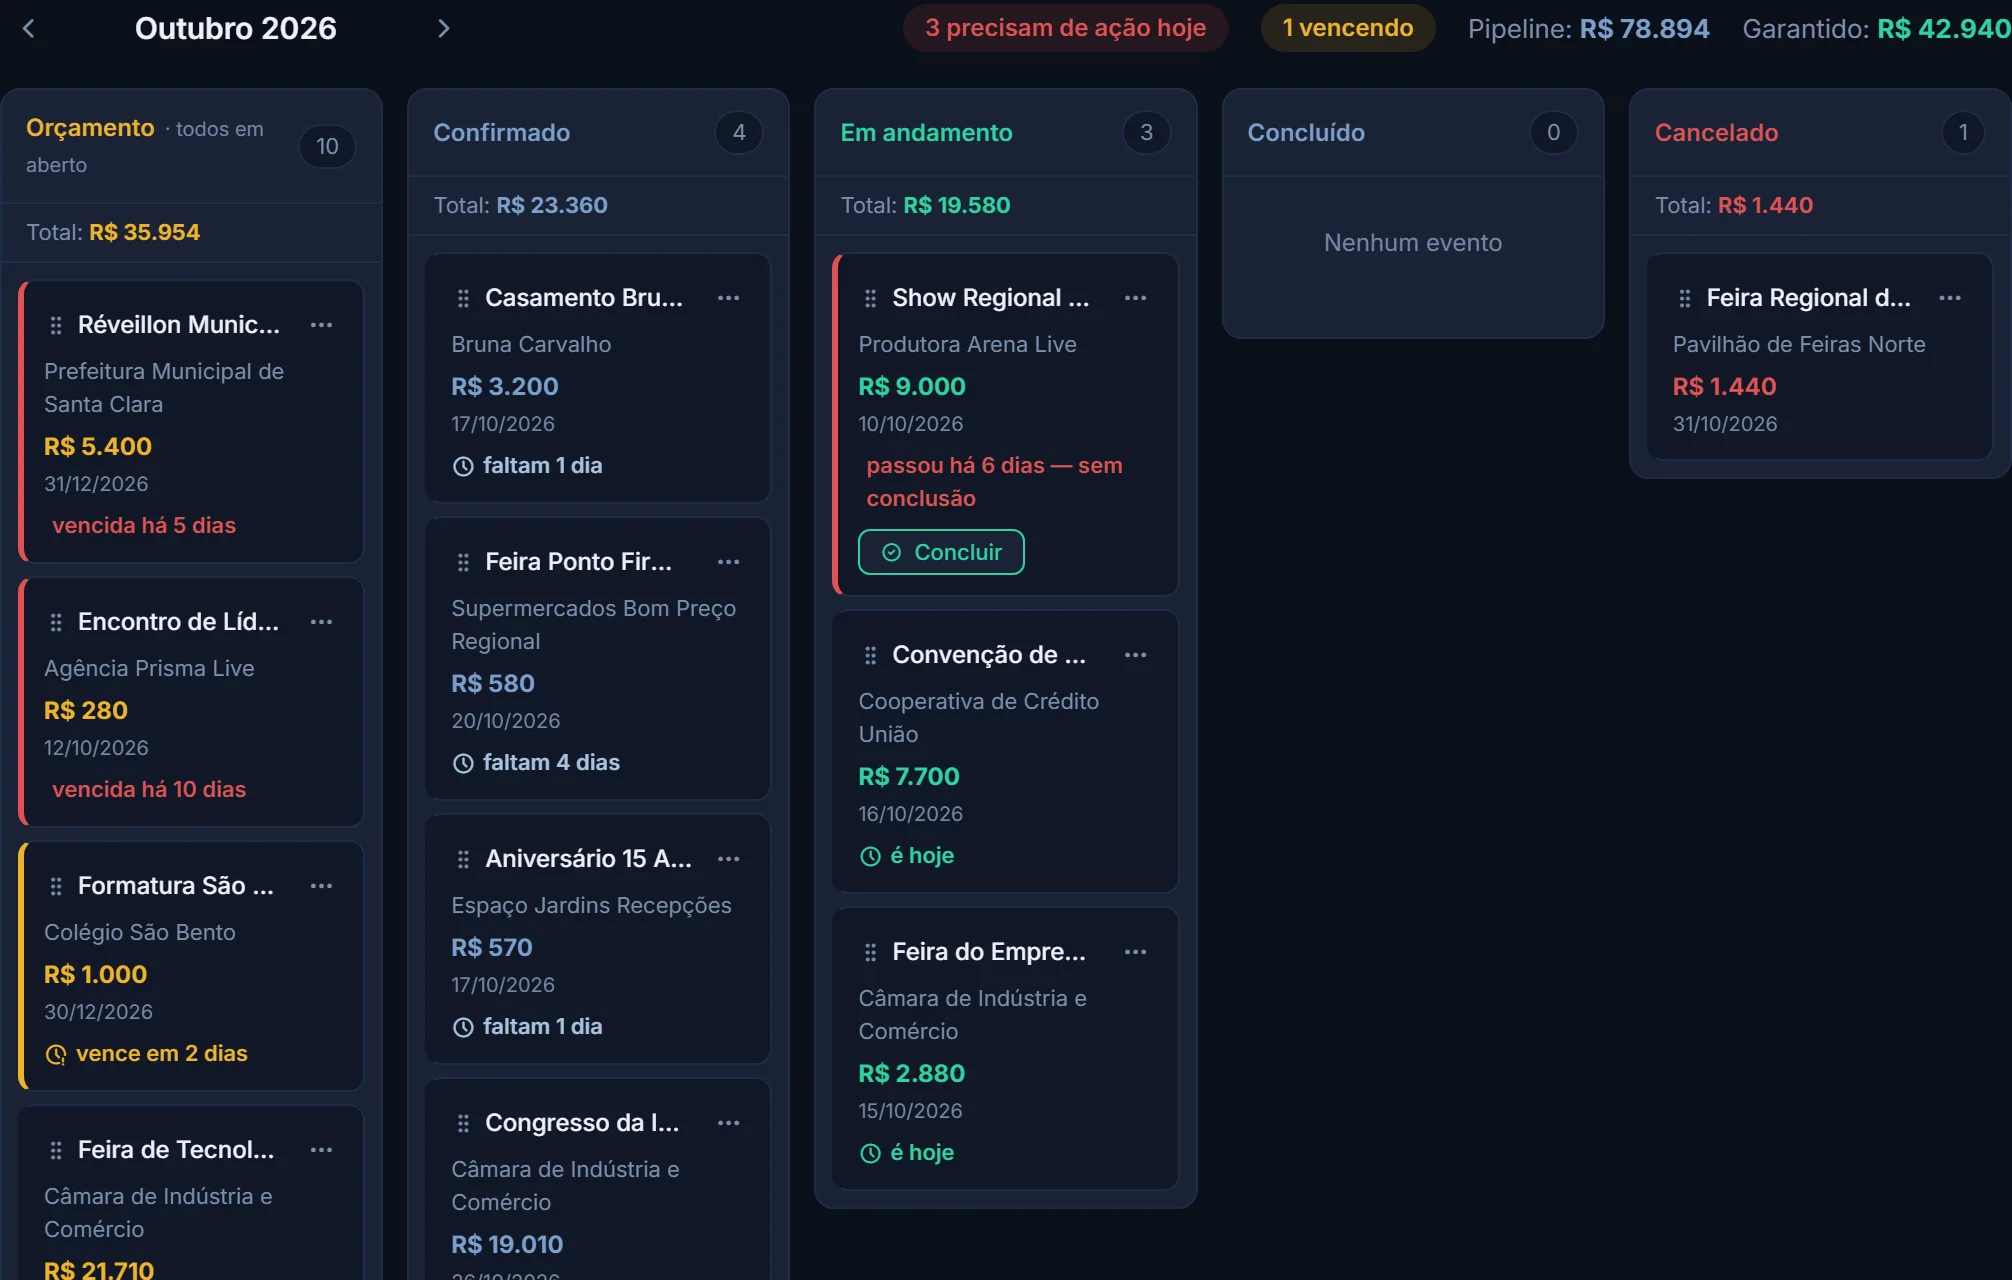Viewport: 2012px width, 1280px height.
Task: Select the Confirmado column header
Action: pos(598,132)
